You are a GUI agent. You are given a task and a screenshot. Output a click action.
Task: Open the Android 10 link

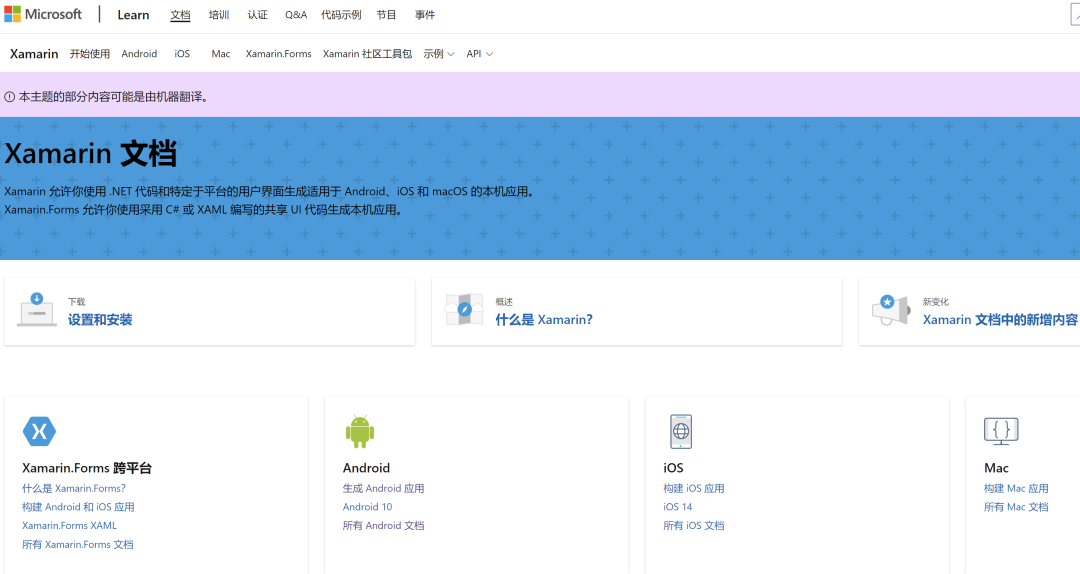coord(367,506)
